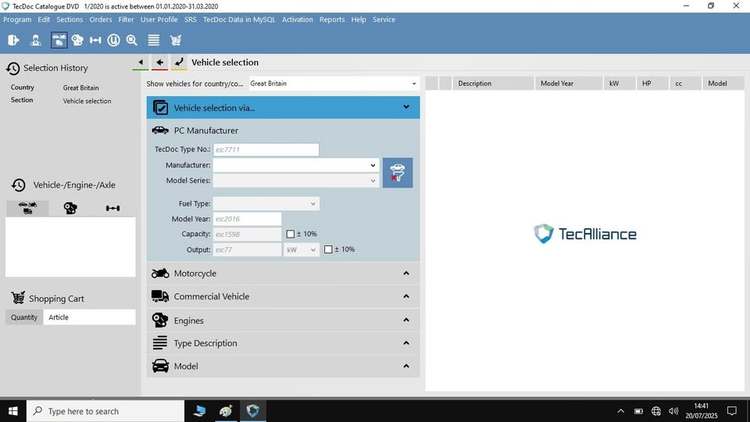
Task: Sort by the Description column header
Action: click(493, 83)
